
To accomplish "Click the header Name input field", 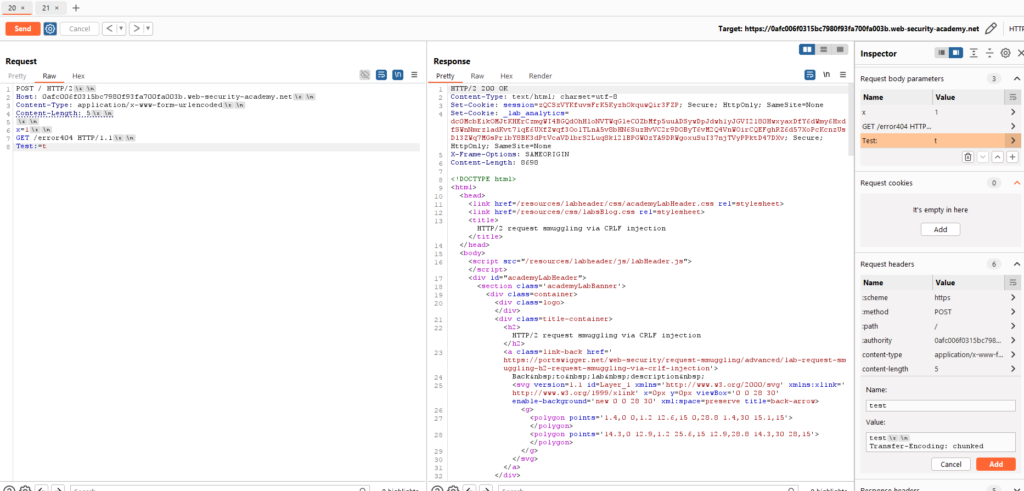I will pyautogui.click(x=940, y=405).
